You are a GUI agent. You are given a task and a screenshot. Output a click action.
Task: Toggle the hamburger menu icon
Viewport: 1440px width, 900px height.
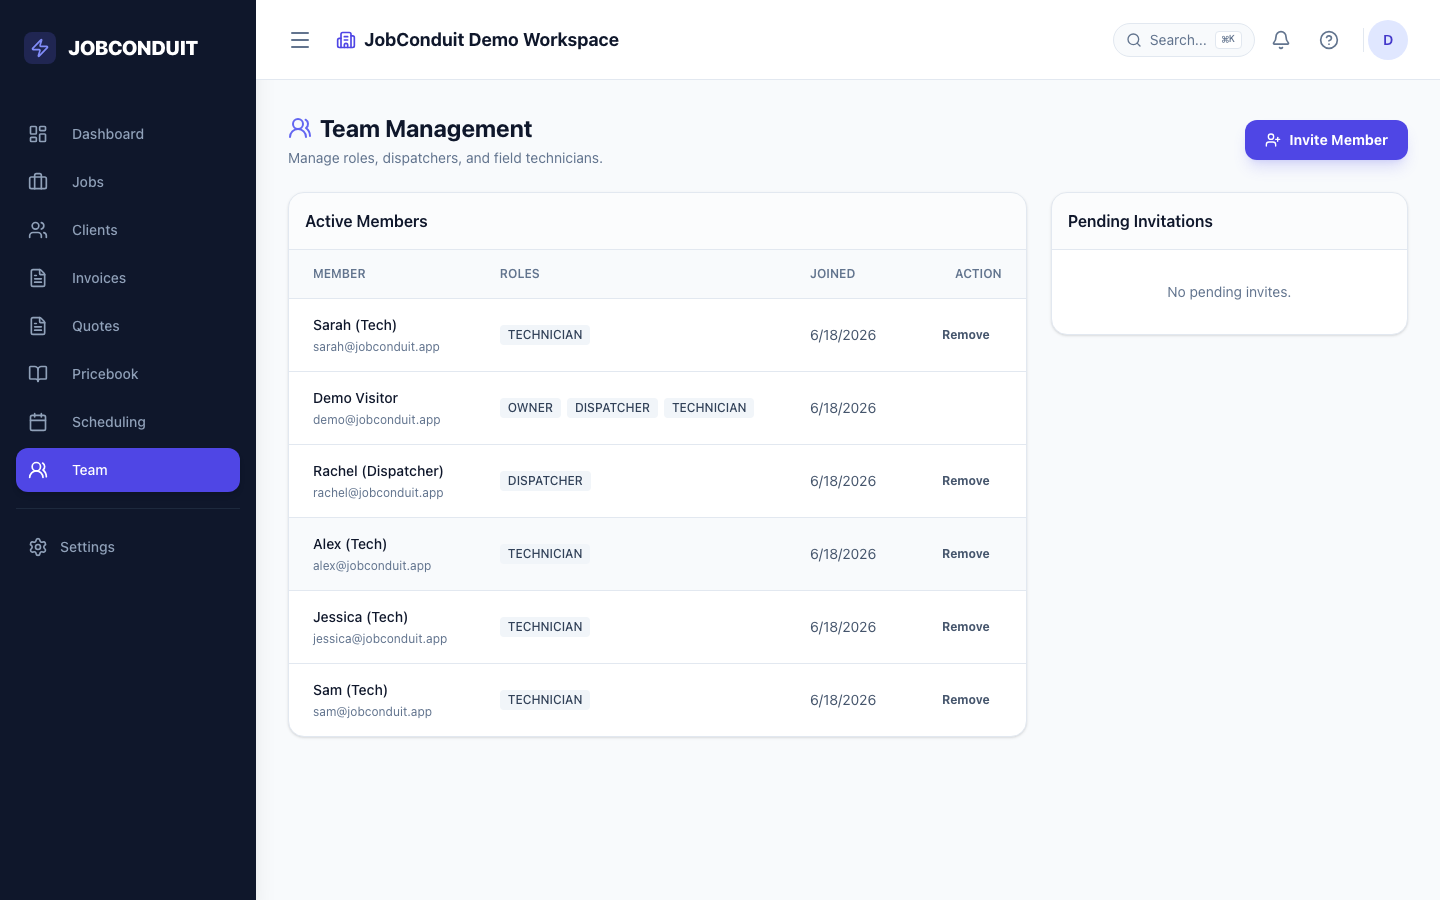pyautogui.click(x=300, y=40)
